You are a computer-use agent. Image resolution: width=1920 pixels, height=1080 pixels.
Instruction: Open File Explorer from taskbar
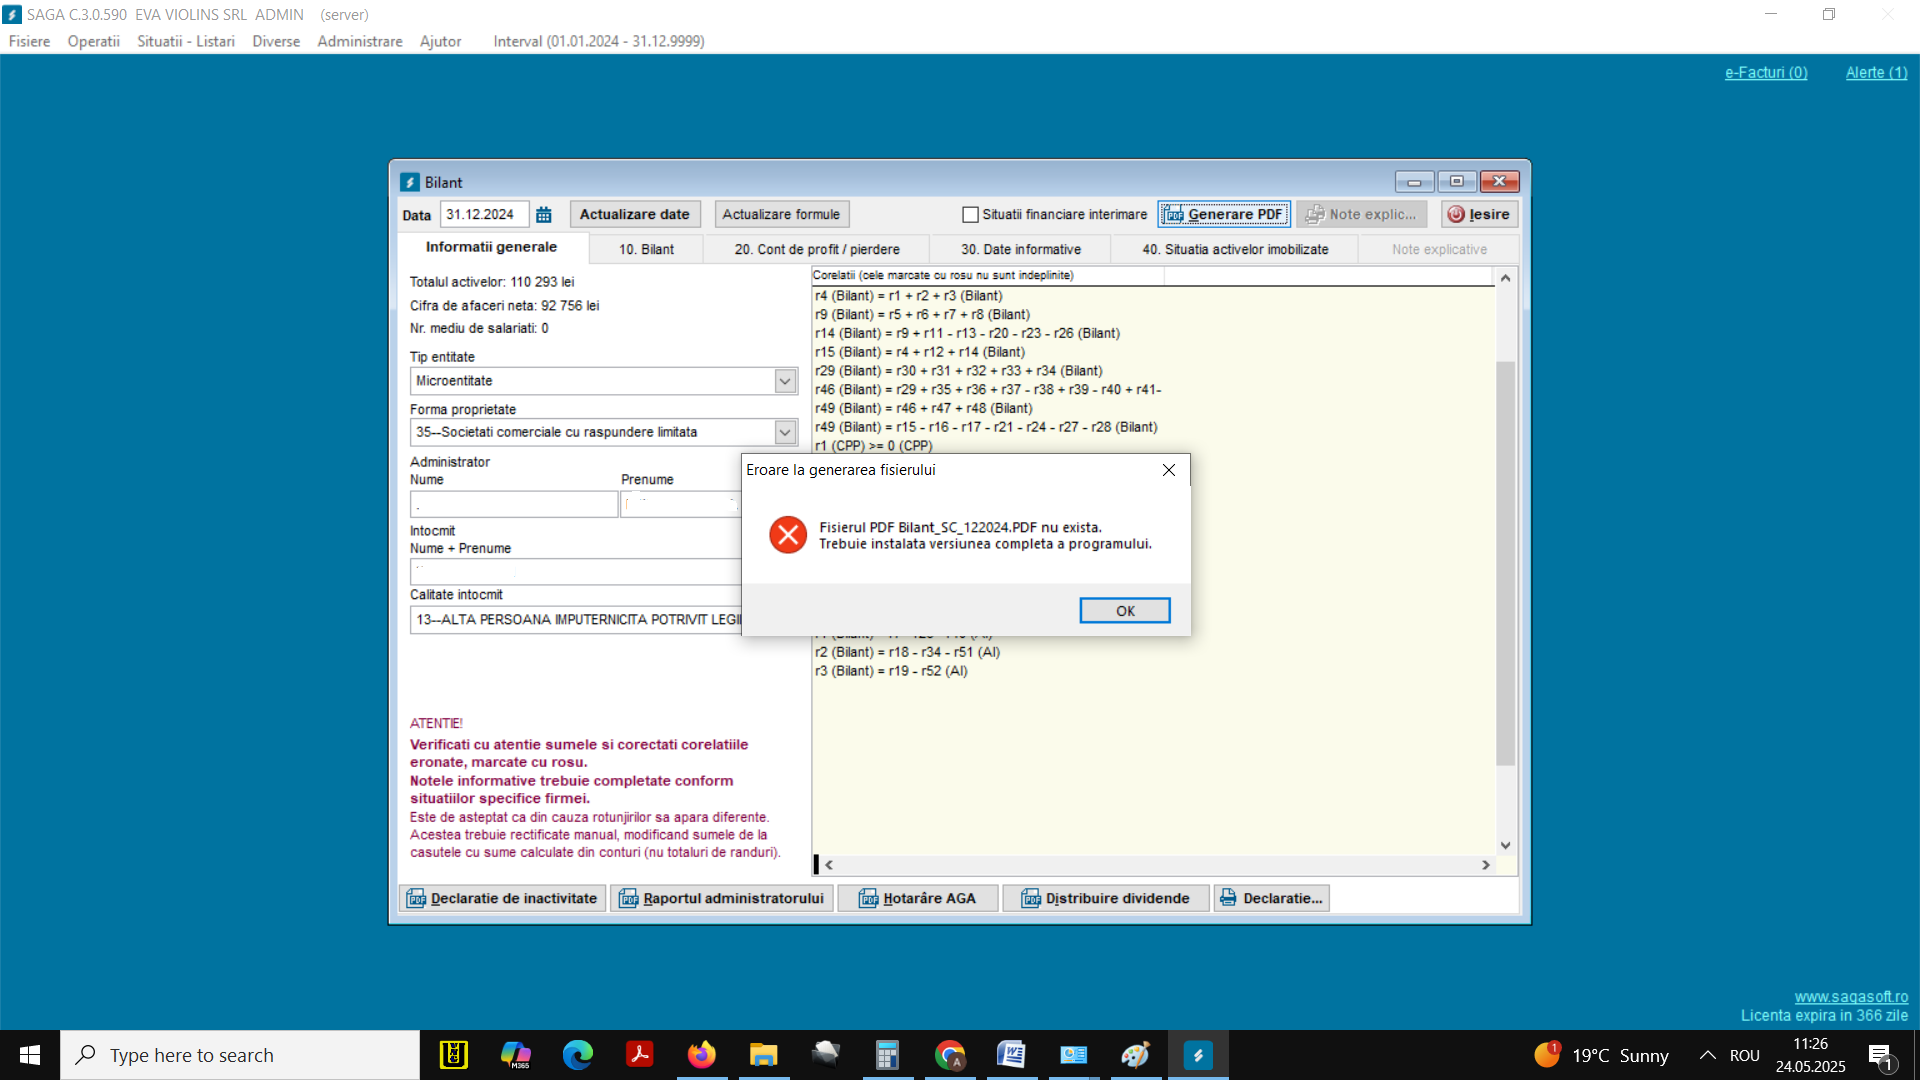click(764, 1055)
